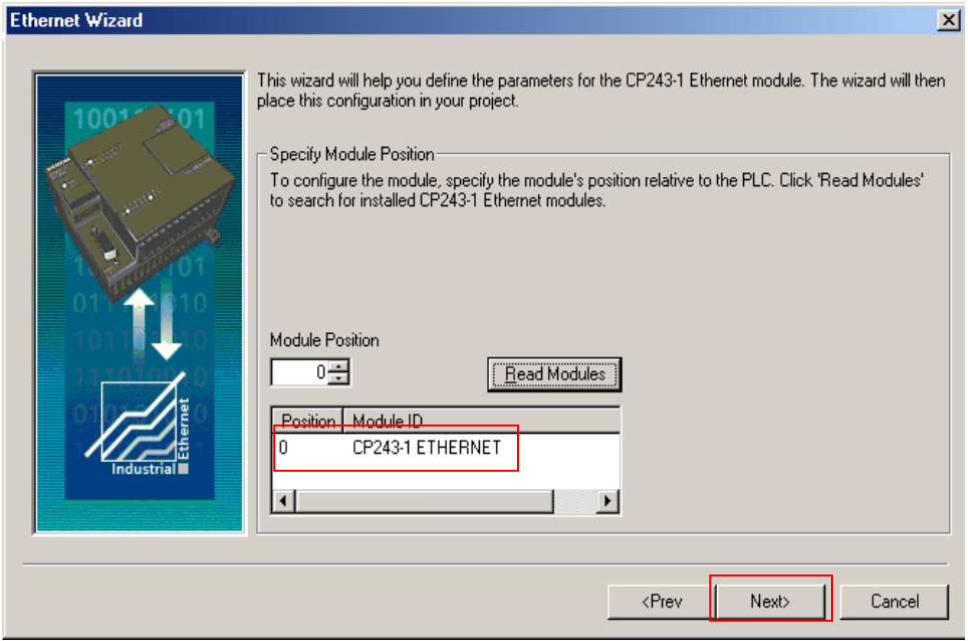Select the CP243-1 ETHERNET module entry
Viewport: 968px width, 641px height.
click(x=427, y=448)
